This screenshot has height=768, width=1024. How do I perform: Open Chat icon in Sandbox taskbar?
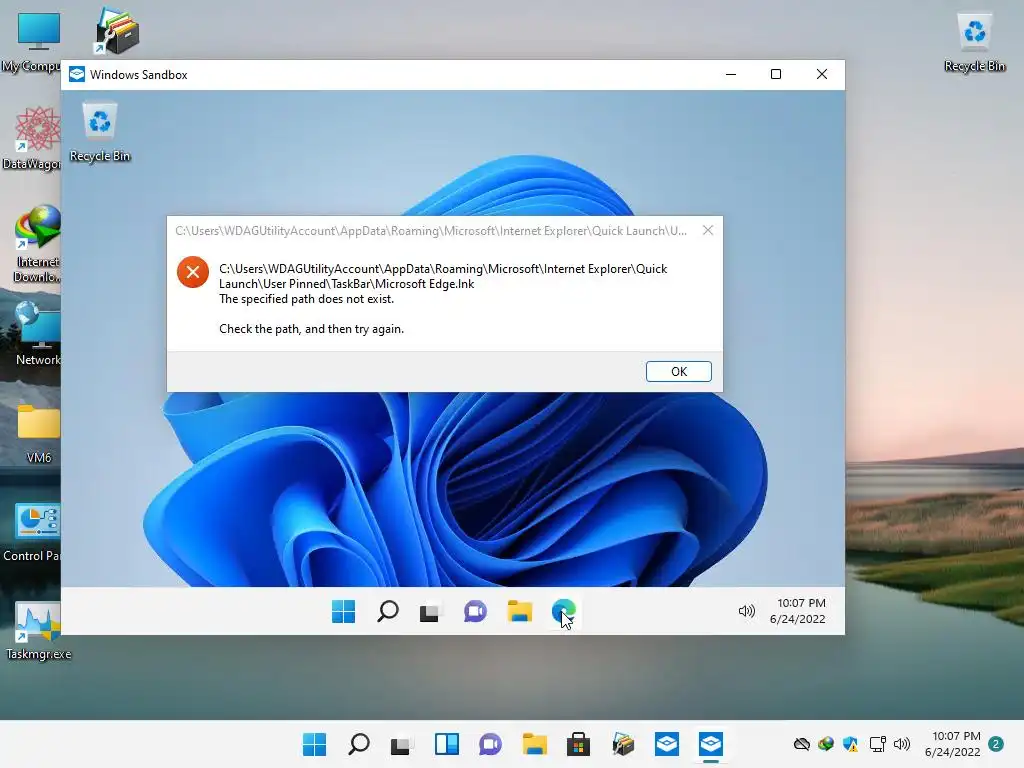pos(475,612)
